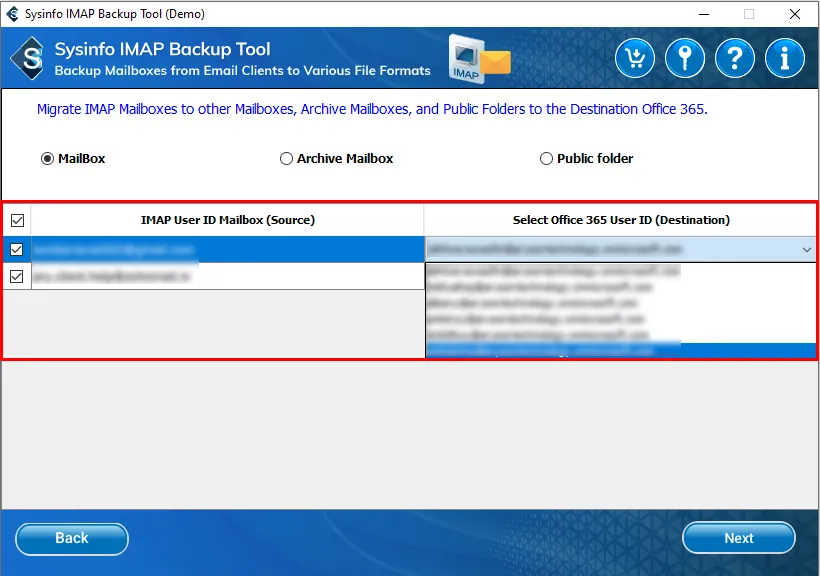Screen dimensions: 820x576
Task: Toggle the select-all checkbox in the table header
Action: (17, 220)
